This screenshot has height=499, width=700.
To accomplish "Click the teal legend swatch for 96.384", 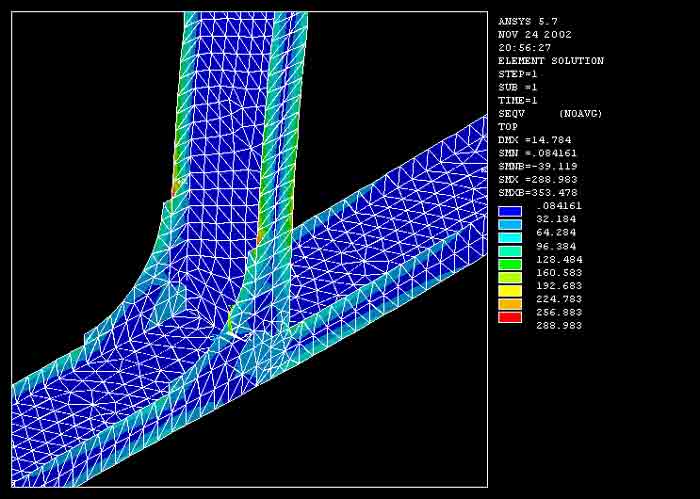I will (510, 251).
